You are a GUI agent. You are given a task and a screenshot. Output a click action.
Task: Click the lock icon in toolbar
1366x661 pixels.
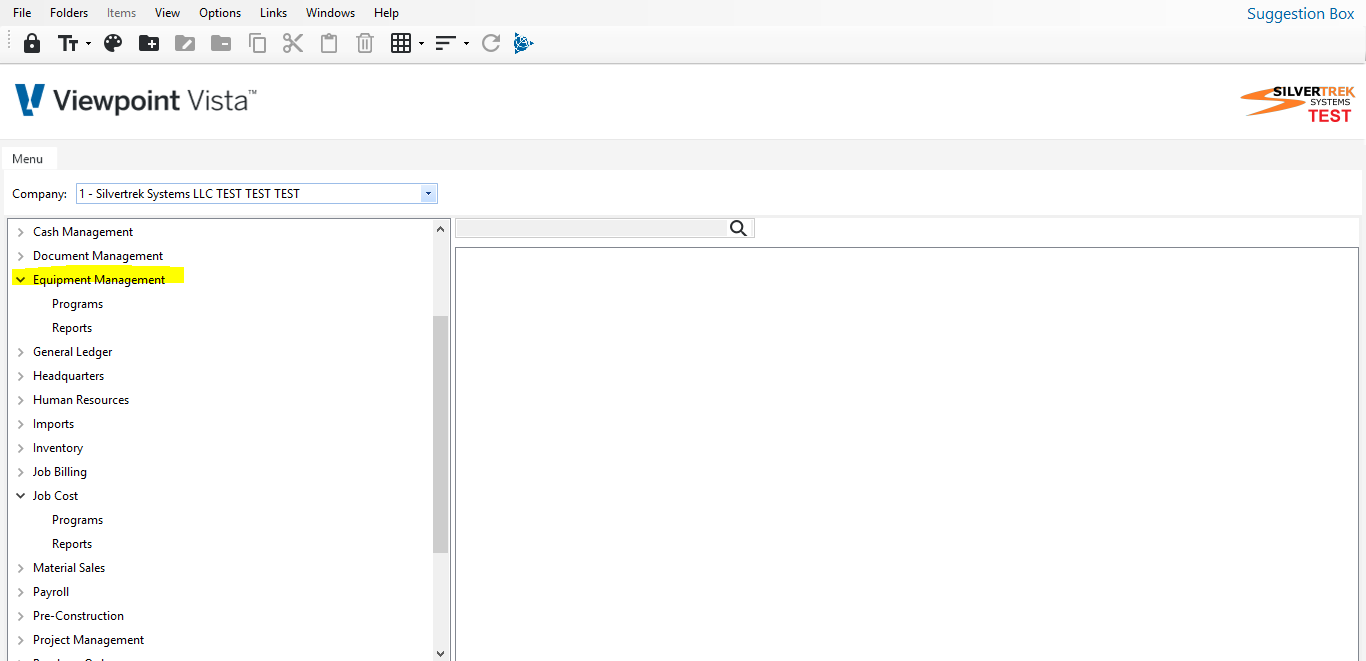32,43
